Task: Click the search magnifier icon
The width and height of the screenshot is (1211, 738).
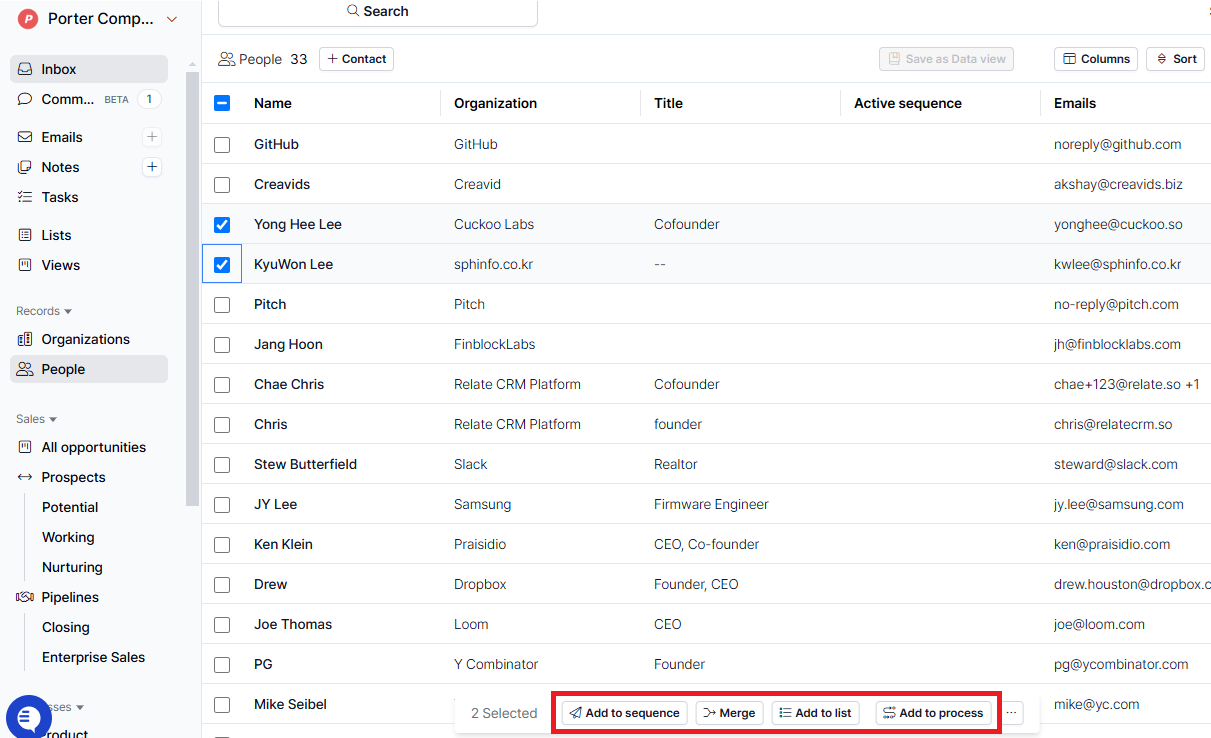Action: [352, 11]
